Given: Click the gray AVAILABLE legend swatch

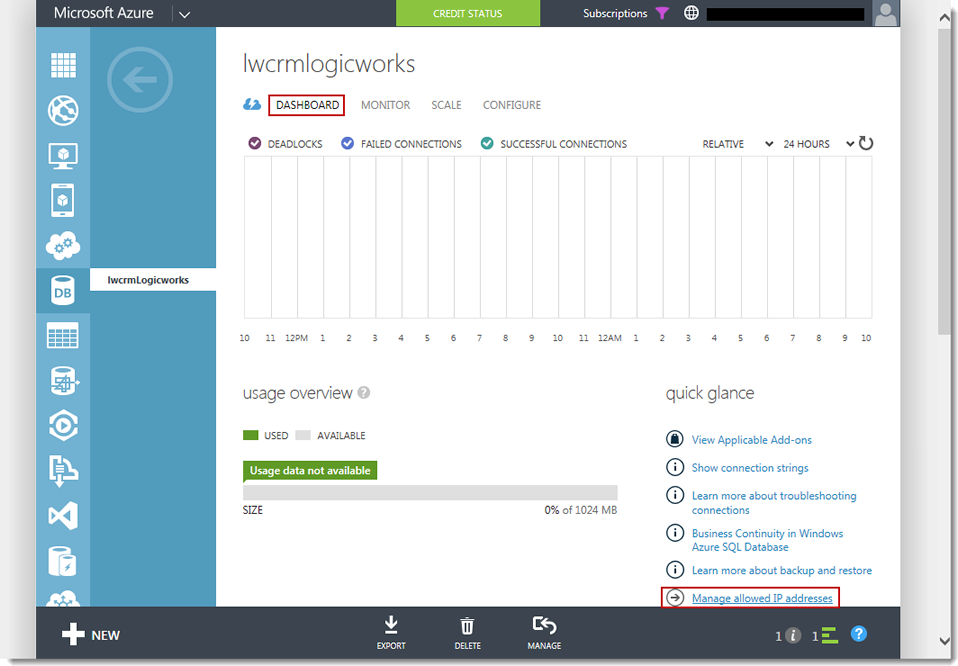Looking at the screenshot, I should pos(303,435).
